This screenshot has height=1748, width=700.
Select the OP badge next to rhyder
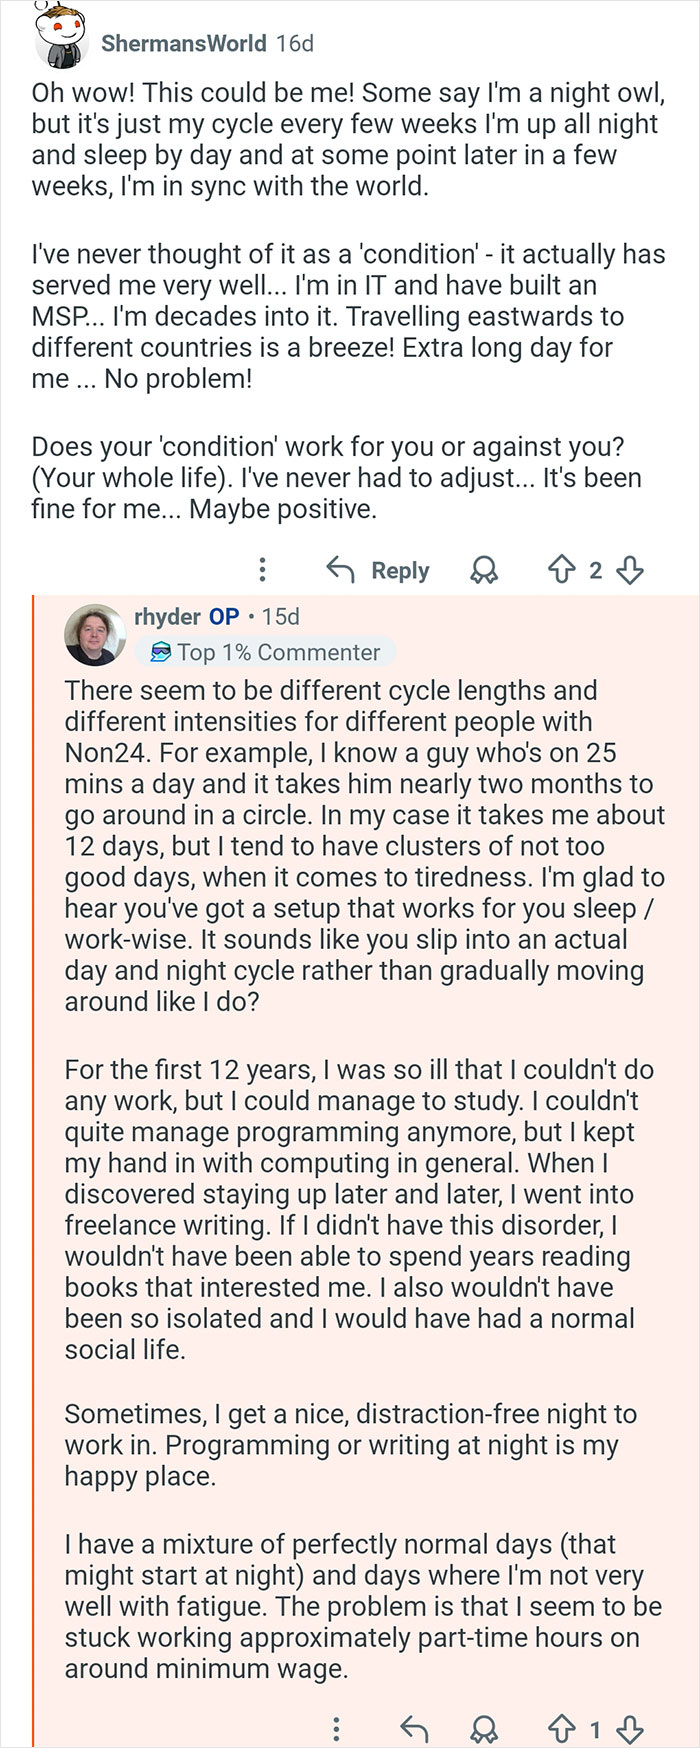(x=224, y=617)
